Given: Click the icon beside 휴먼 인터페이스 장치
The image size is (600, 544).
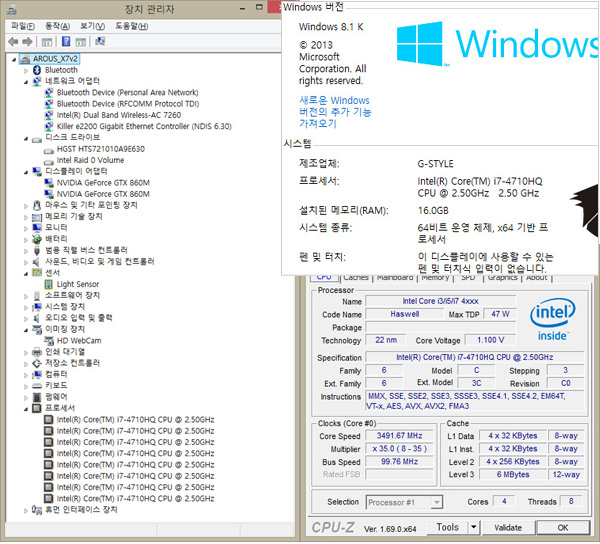Looking at the screenshot, I should click(x=37, y=510).
